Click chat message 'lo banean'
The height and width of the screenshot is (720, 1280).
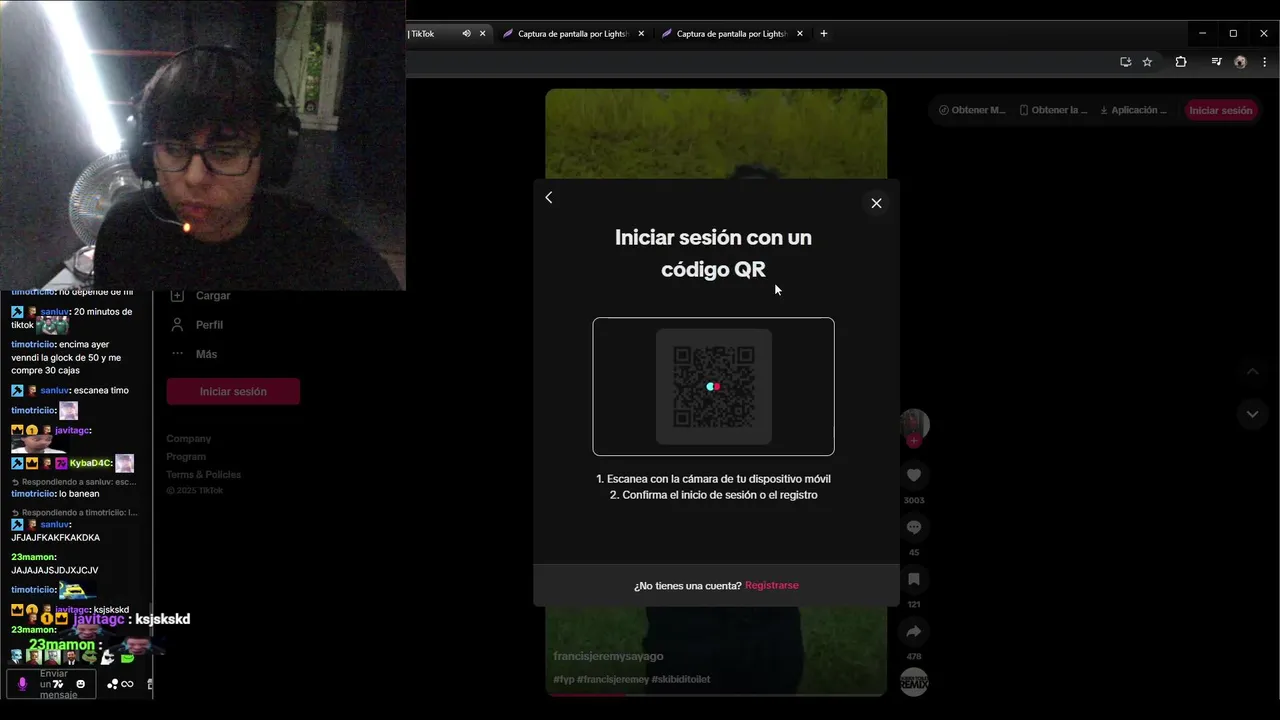tap(77, 494)
